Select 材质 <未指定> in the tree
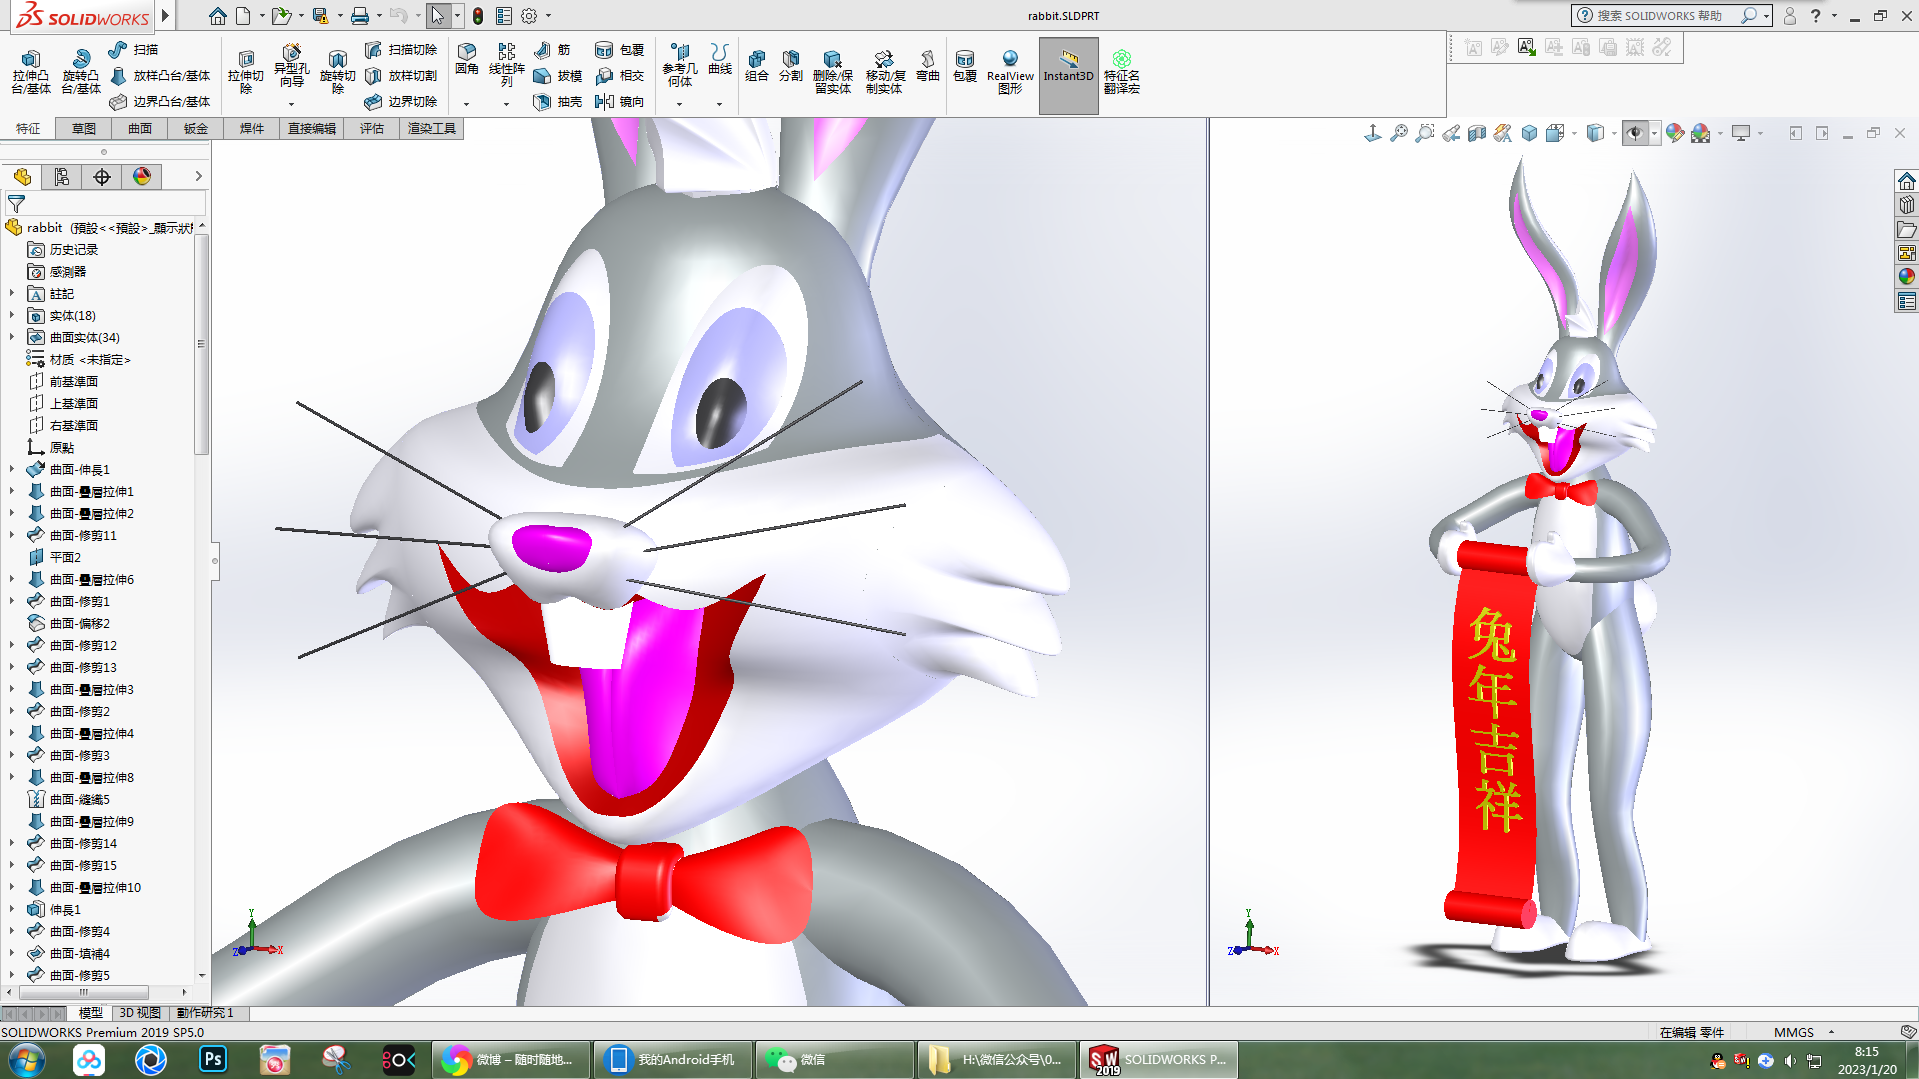Viewport: 1919px width, 1079px height. tap(90, 359)
